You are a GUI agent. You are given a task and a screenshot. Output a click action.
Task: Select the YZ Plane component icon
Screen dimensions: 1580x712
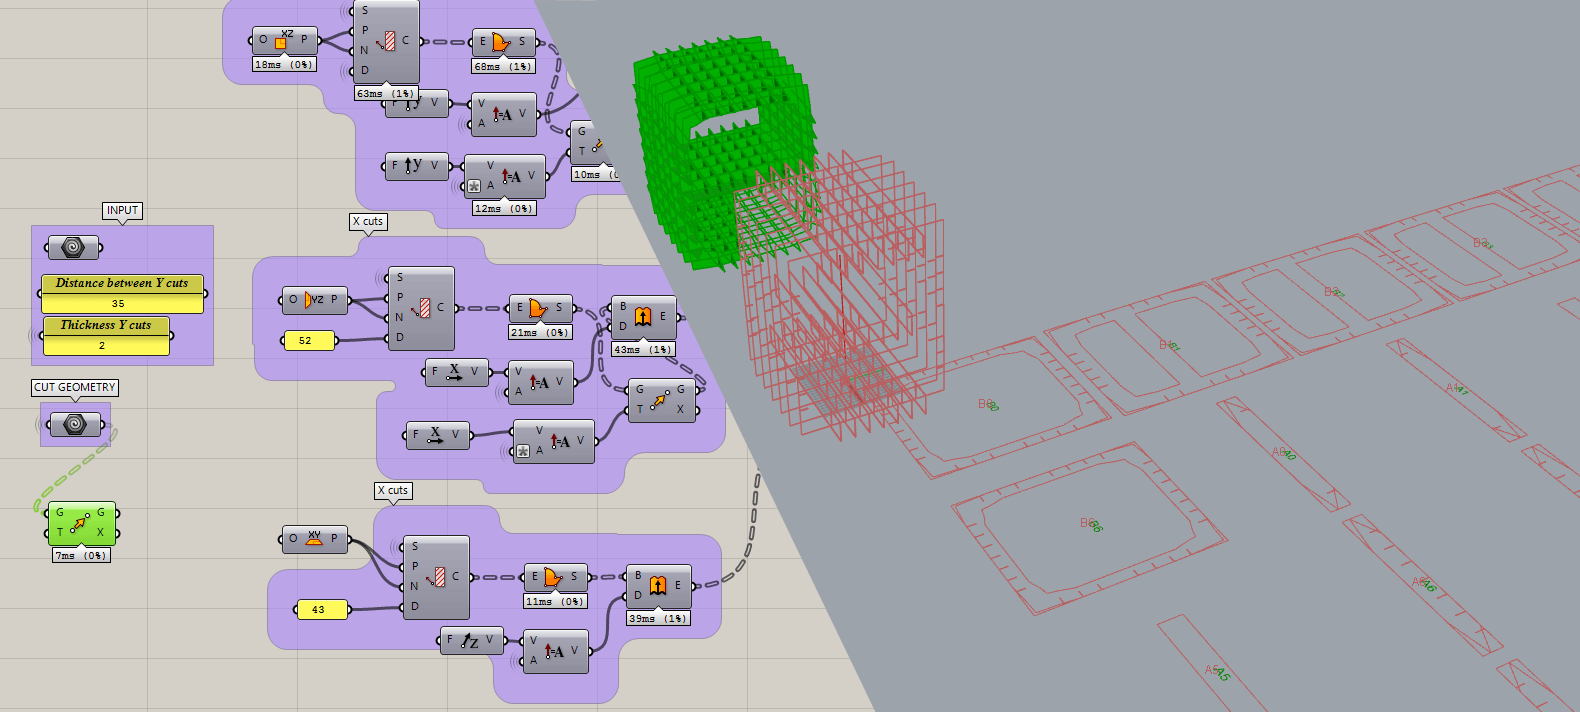pyautogui.click(x=314, y=299)
